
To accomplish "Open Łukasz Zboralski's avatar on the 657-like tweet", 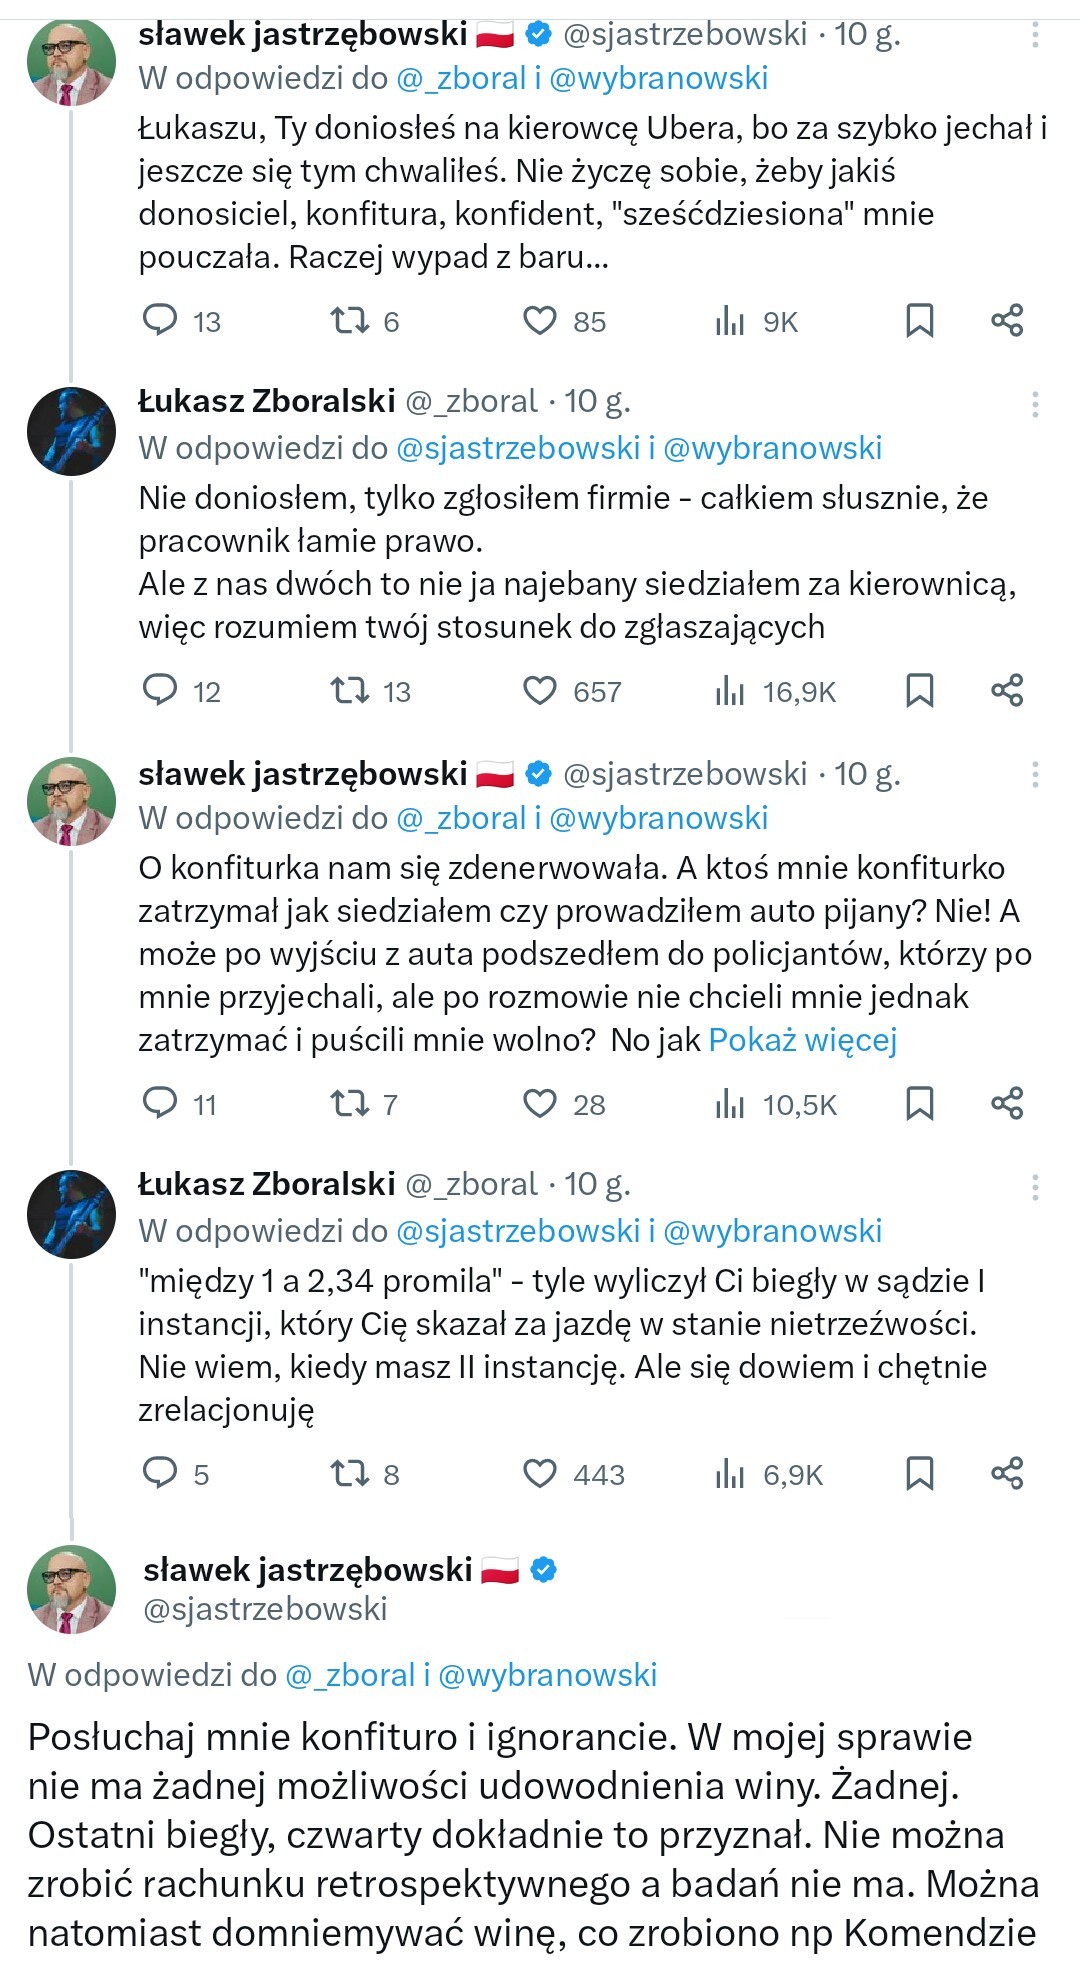I will coord(71,431).
